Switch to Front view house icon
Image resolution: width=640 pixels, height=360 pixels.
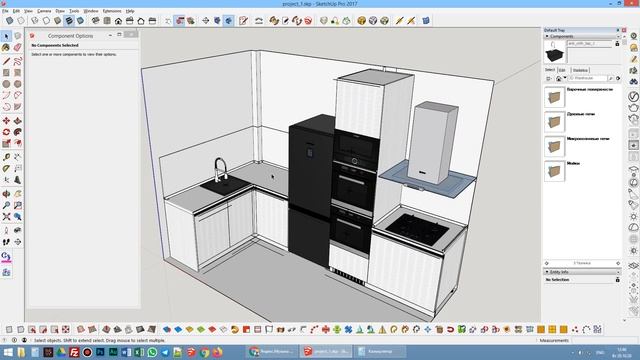point(118,20)
